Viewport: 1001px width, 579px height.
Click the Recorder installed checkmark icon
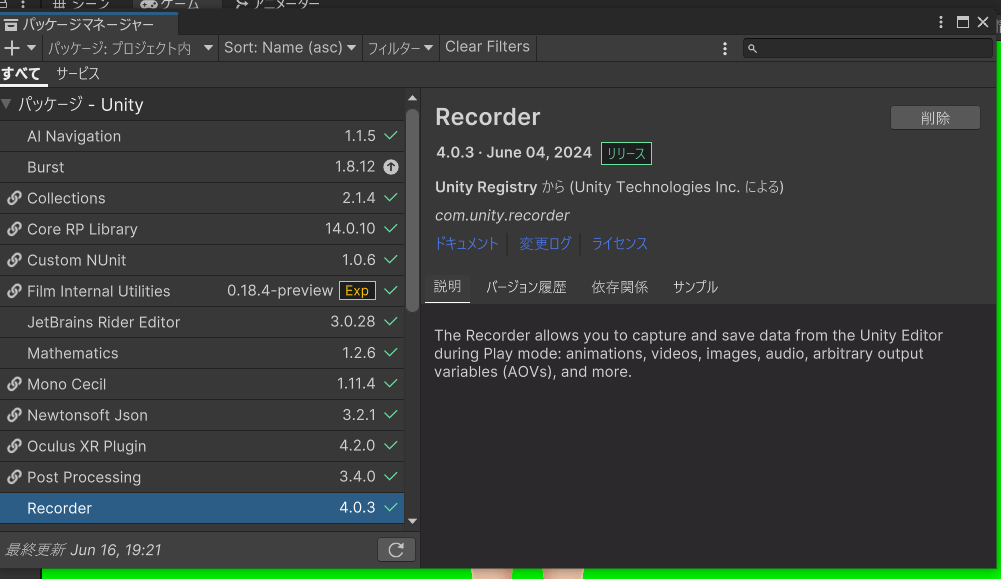point(391,508)
